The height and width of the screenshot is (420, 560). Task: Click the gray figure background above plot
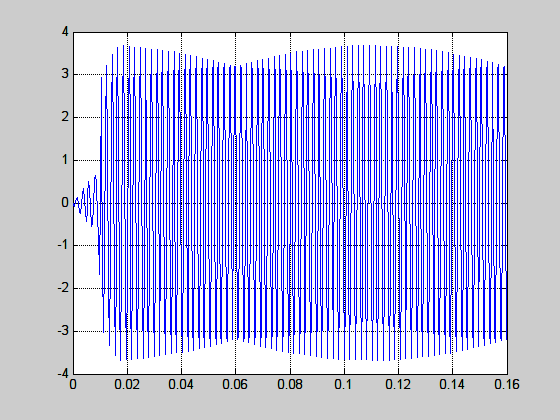click(280, 14)
